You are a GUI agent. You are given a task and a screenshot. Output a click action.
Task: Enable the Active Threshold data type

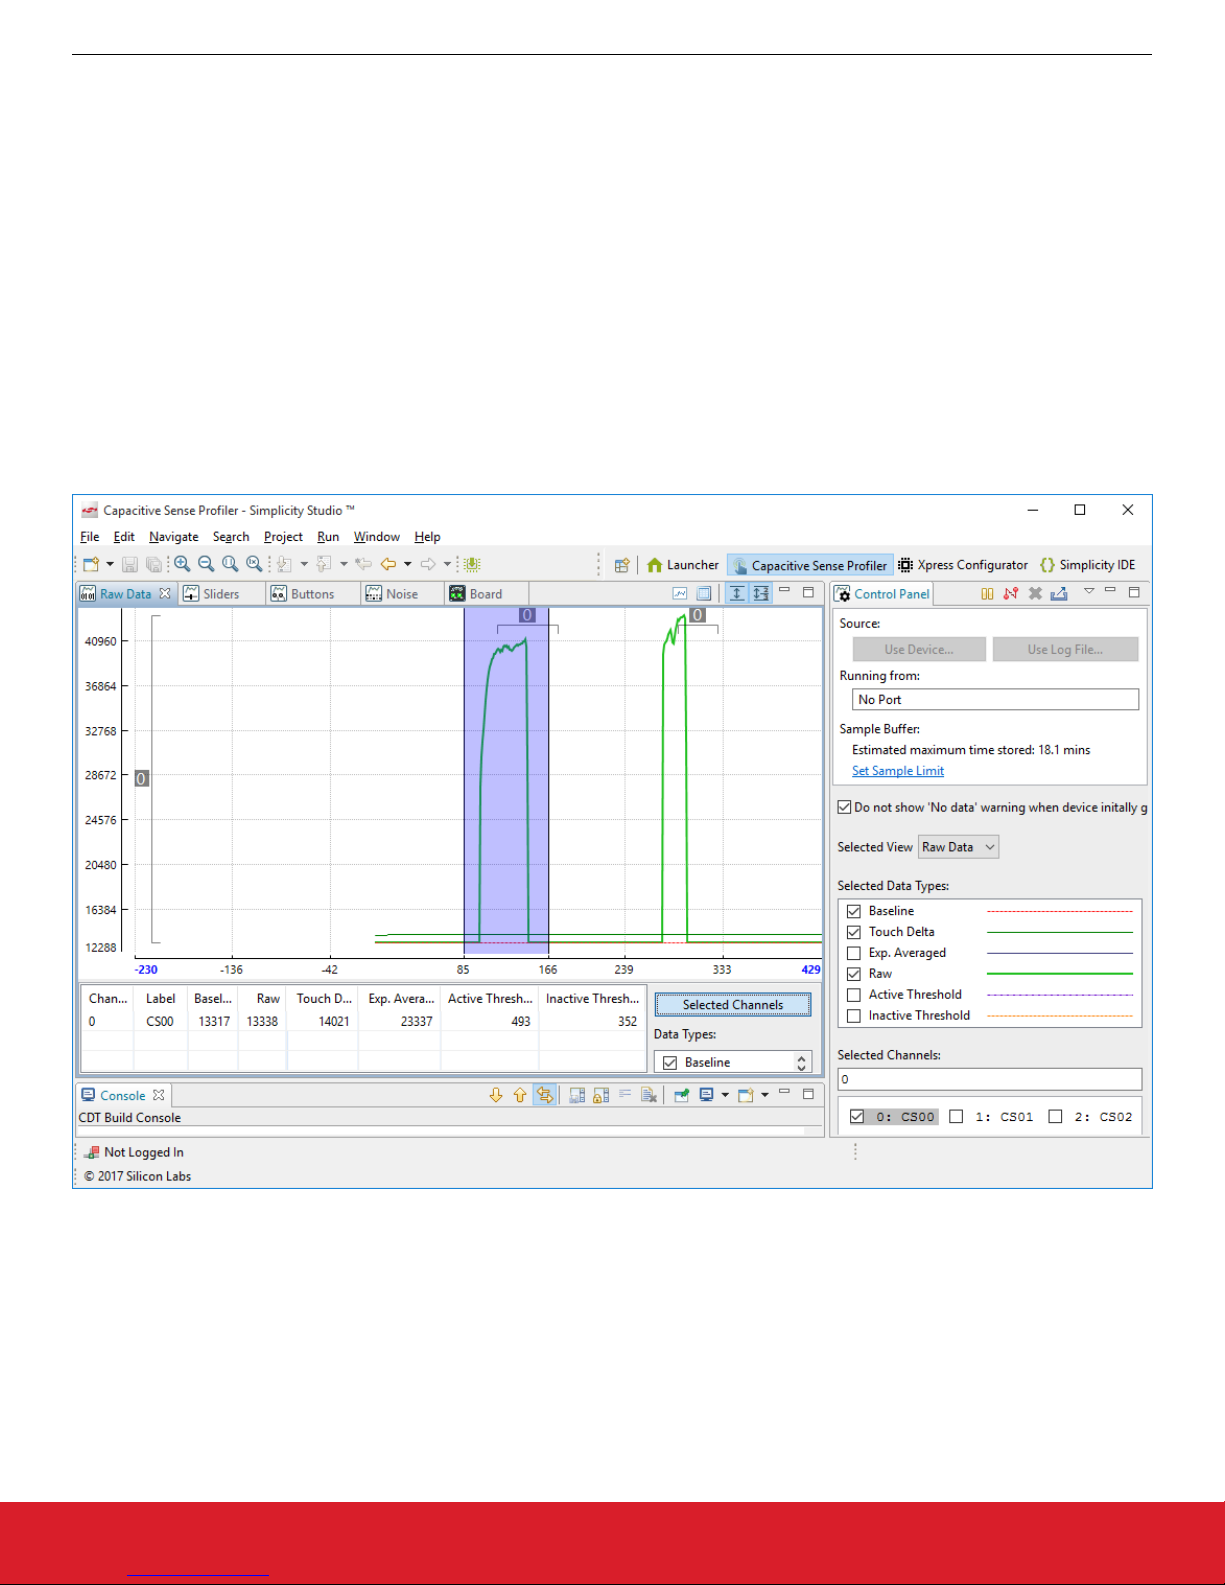pyautogui.click(x=854, y=995)
